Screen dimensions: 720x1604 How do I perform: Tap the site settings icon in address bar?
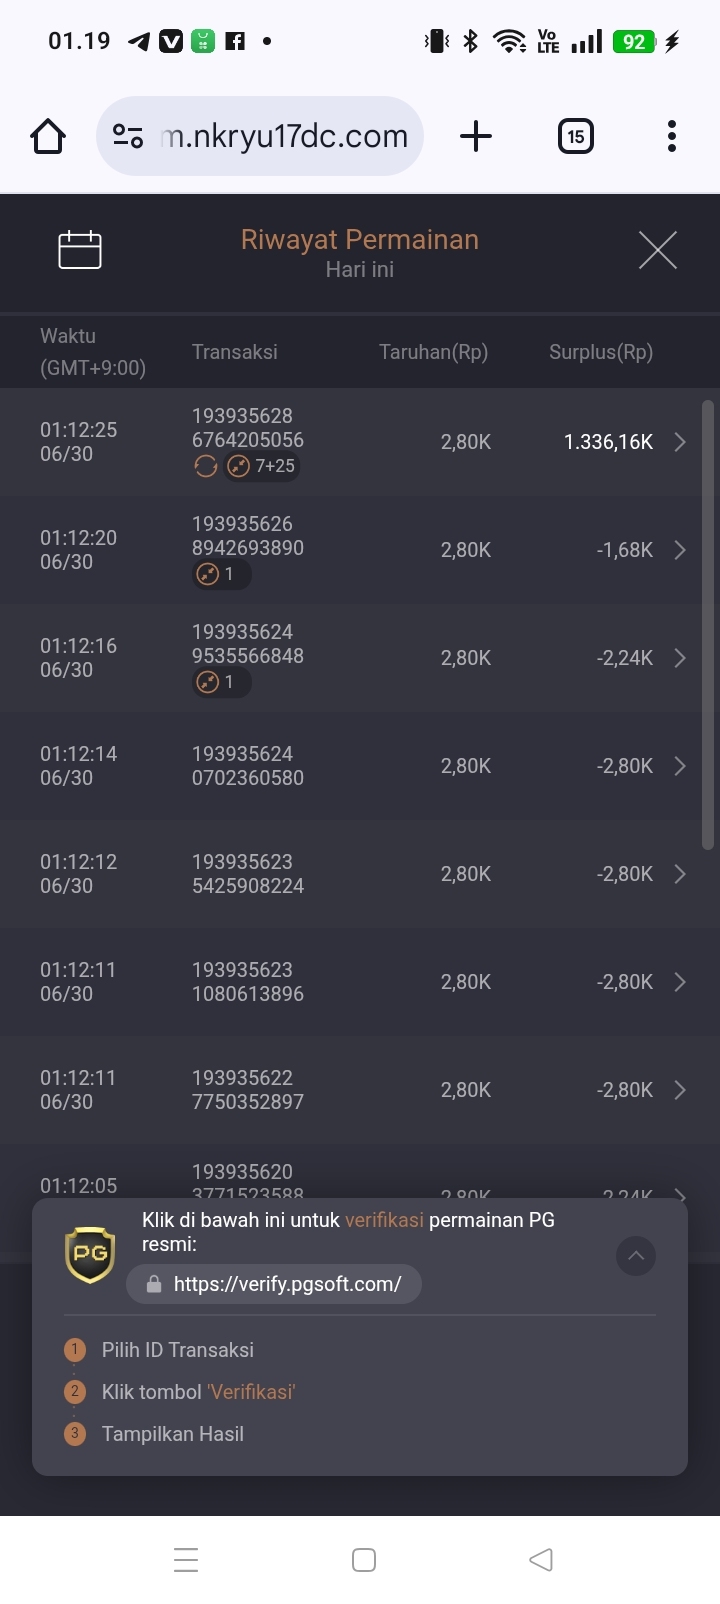click(128, 136)
